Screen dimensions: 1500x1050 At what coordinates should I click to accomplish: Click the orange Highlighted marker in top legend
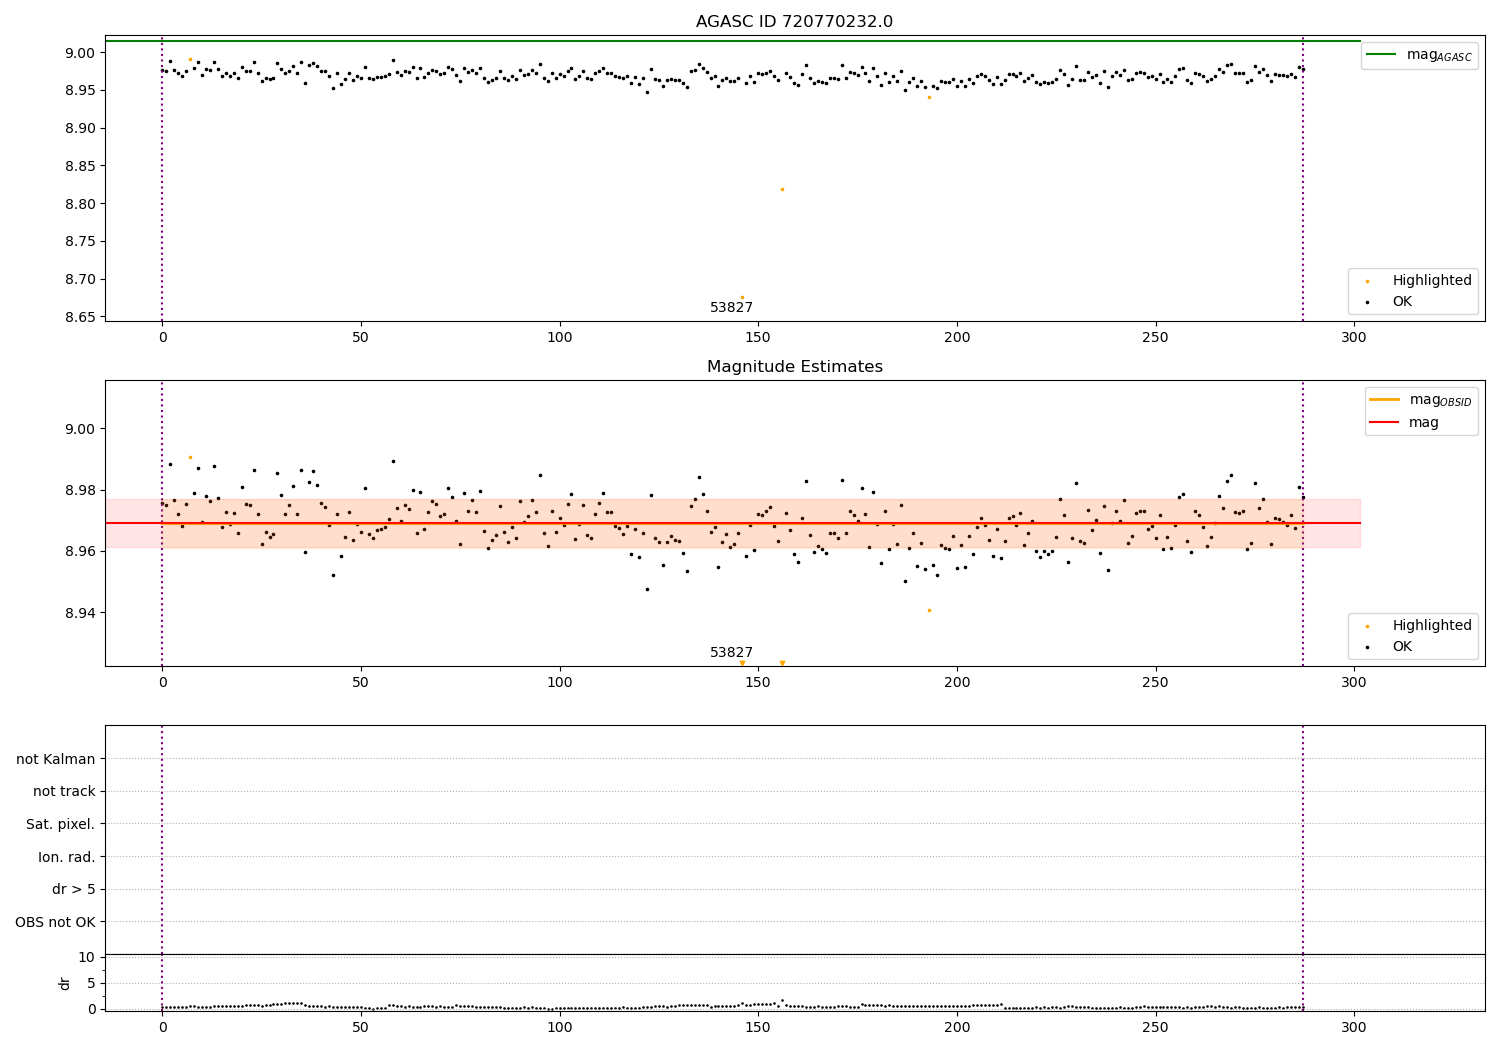pos(1367,281)
